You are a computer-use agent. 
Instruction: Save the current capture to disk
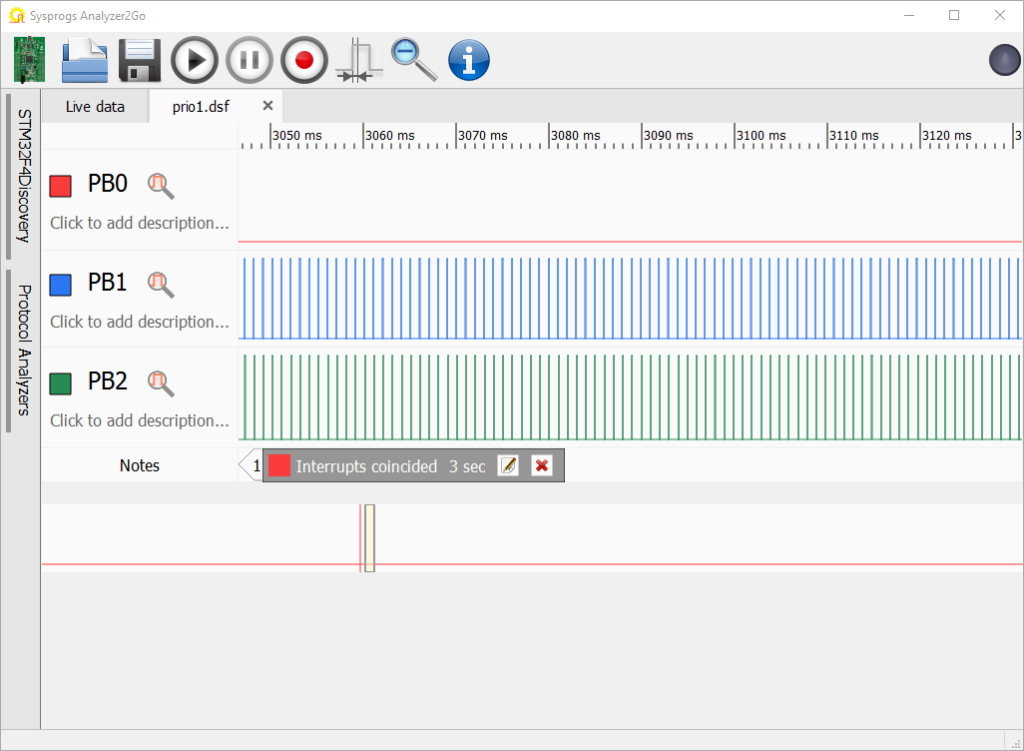click(x=139, y=60)
